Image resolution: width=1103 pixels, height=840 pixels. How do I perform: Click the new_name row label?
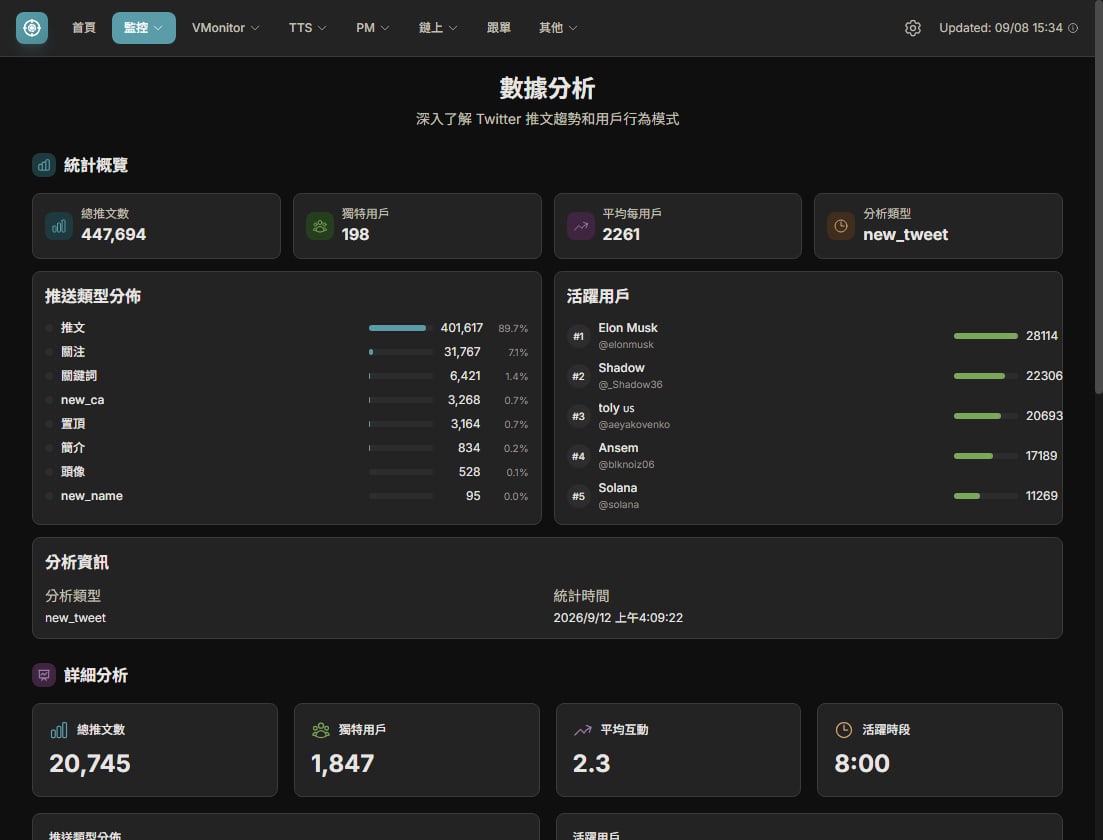click(x=91, y=496)
